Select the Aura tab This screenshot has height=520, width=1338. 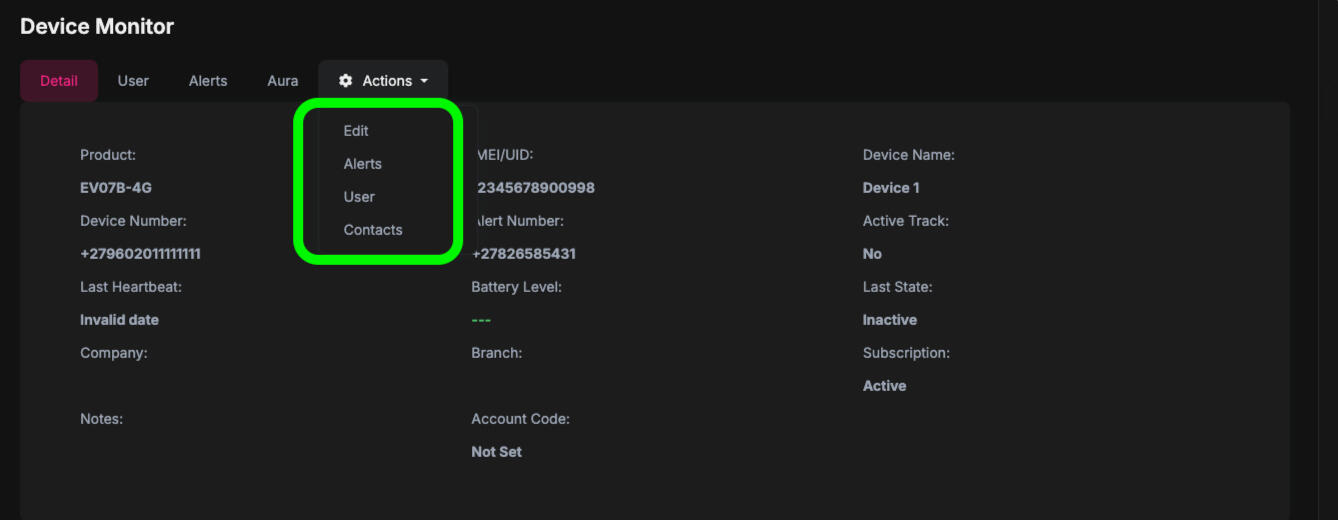[283, 81]
